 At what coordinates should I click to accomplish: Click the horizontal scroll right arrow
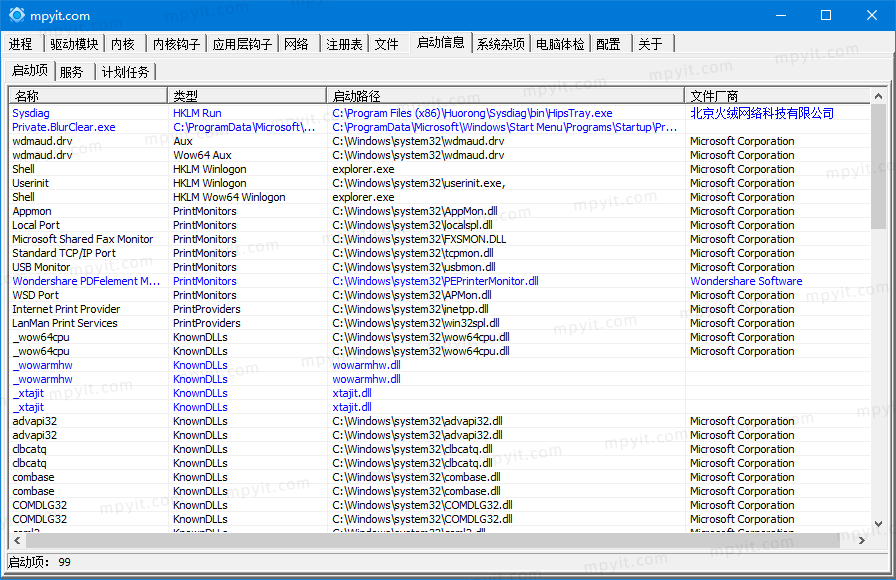pyautogui.click(x=862, y=540)
